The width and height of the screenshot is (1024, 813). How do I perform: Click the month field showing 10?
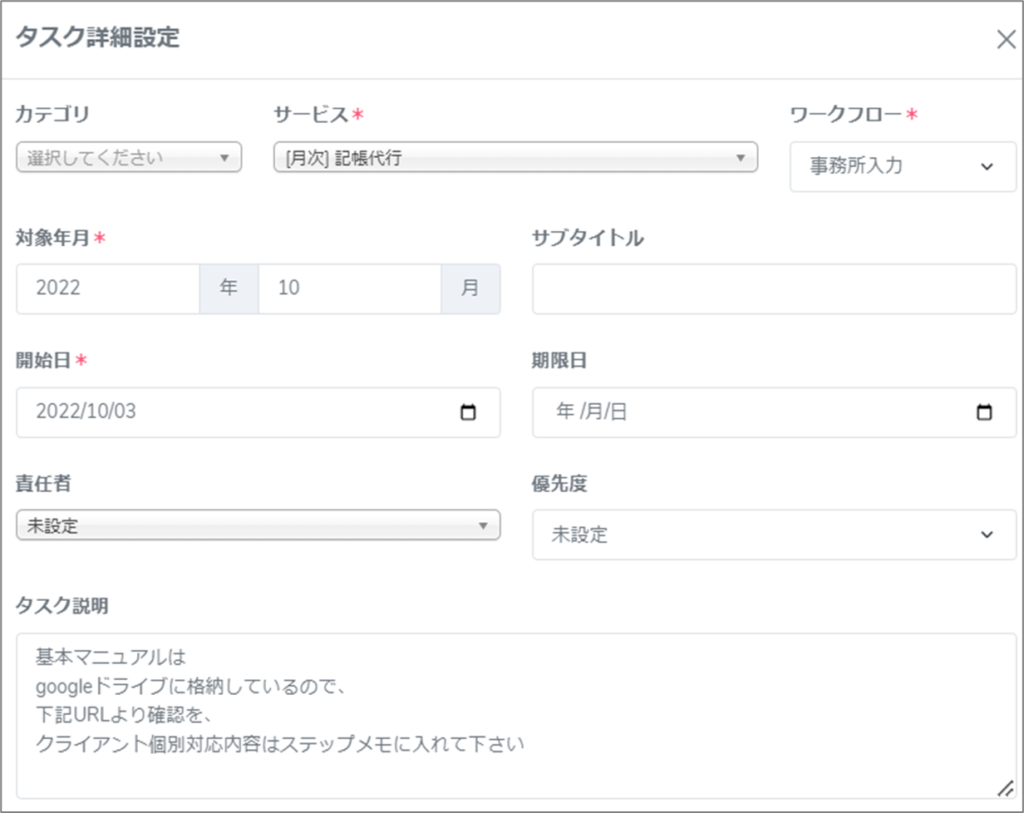pos(349,288)
